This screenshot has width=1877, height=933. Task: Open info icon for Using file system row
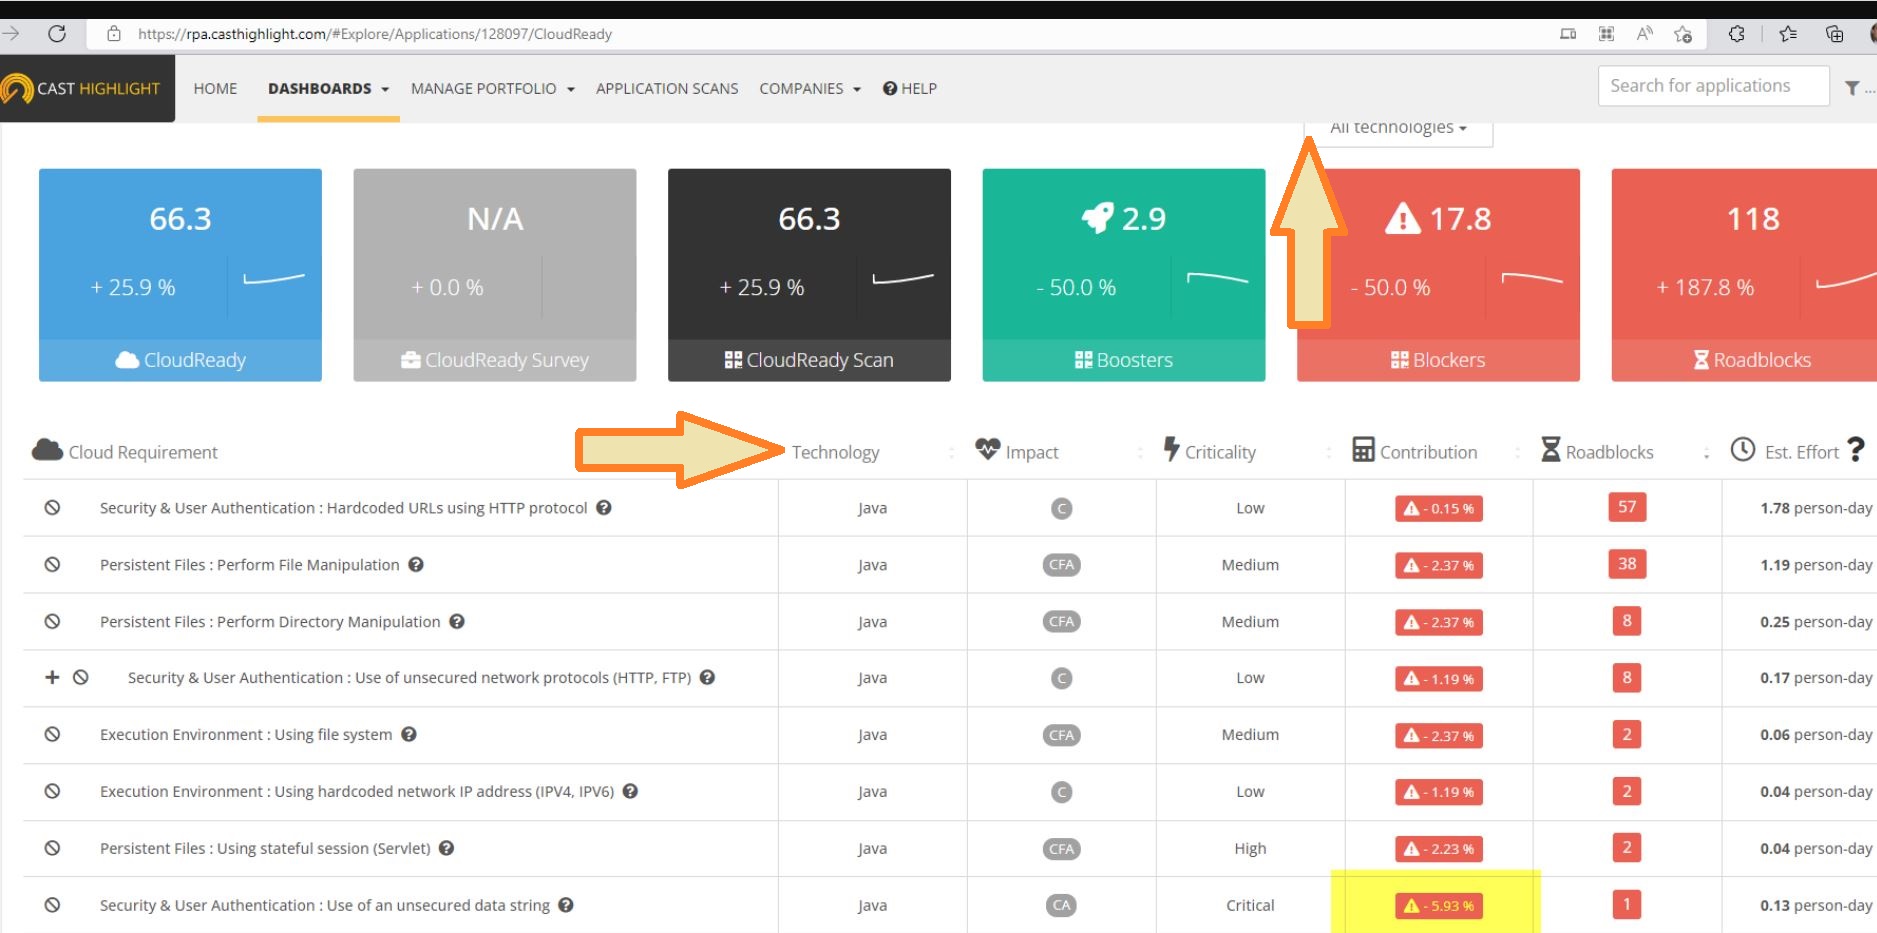coord(409,734)
